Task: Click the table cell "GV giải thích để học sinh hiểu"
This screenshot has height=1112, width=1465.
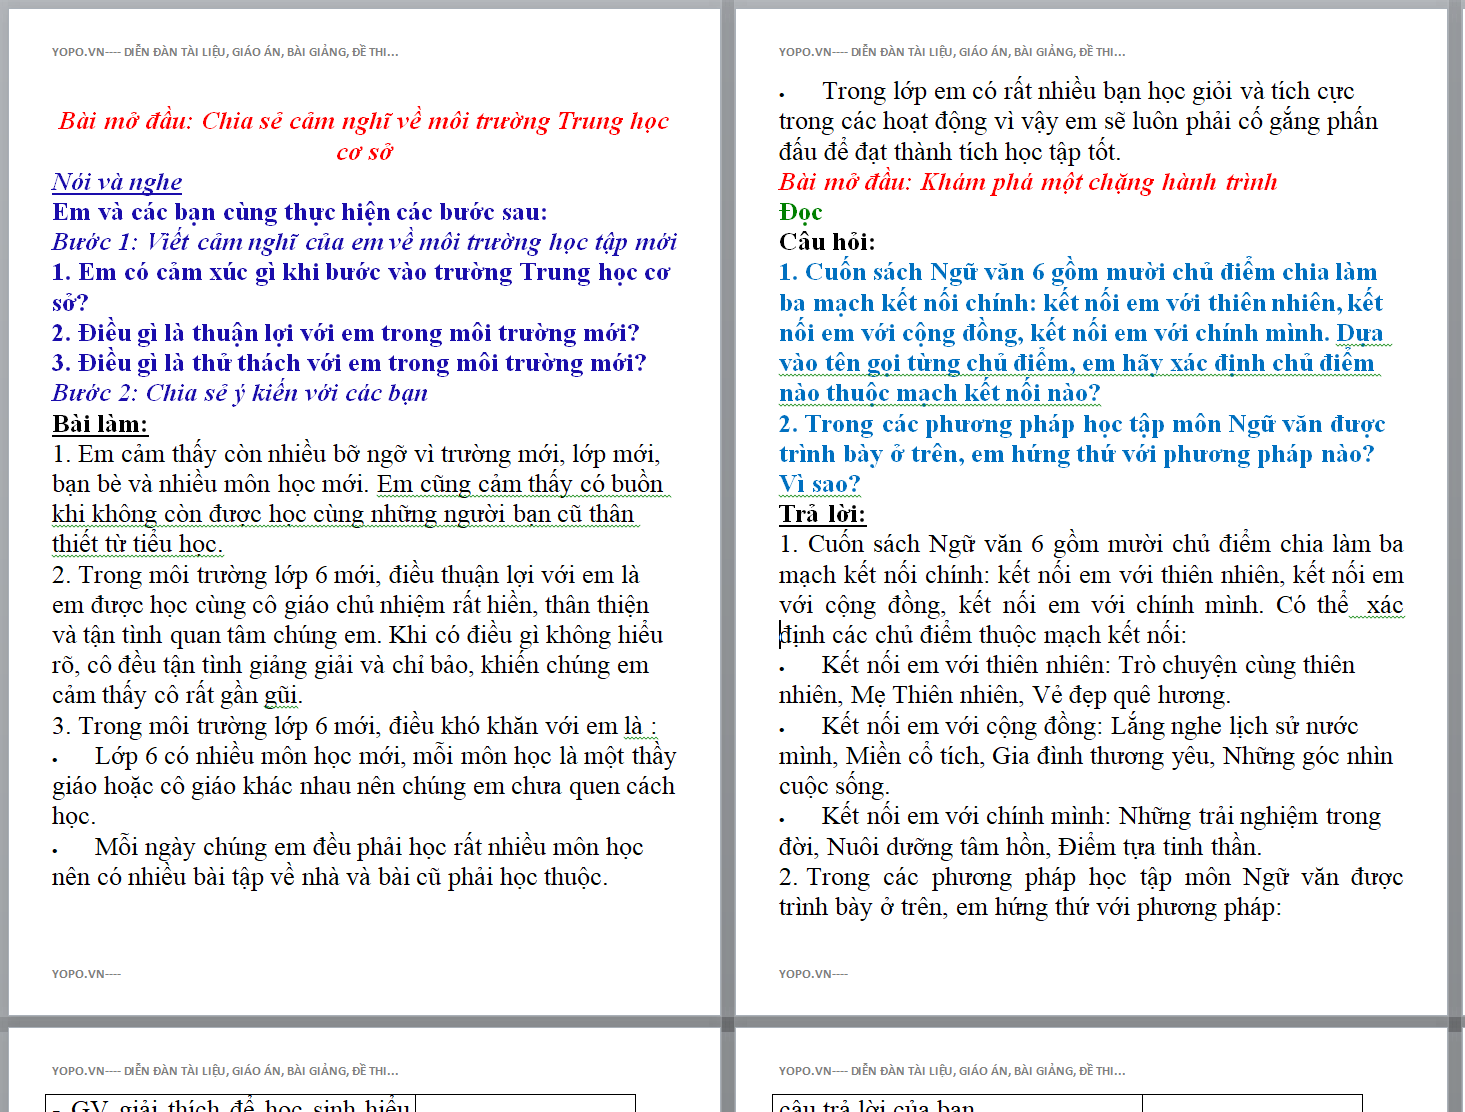Action: (231, 1104)
